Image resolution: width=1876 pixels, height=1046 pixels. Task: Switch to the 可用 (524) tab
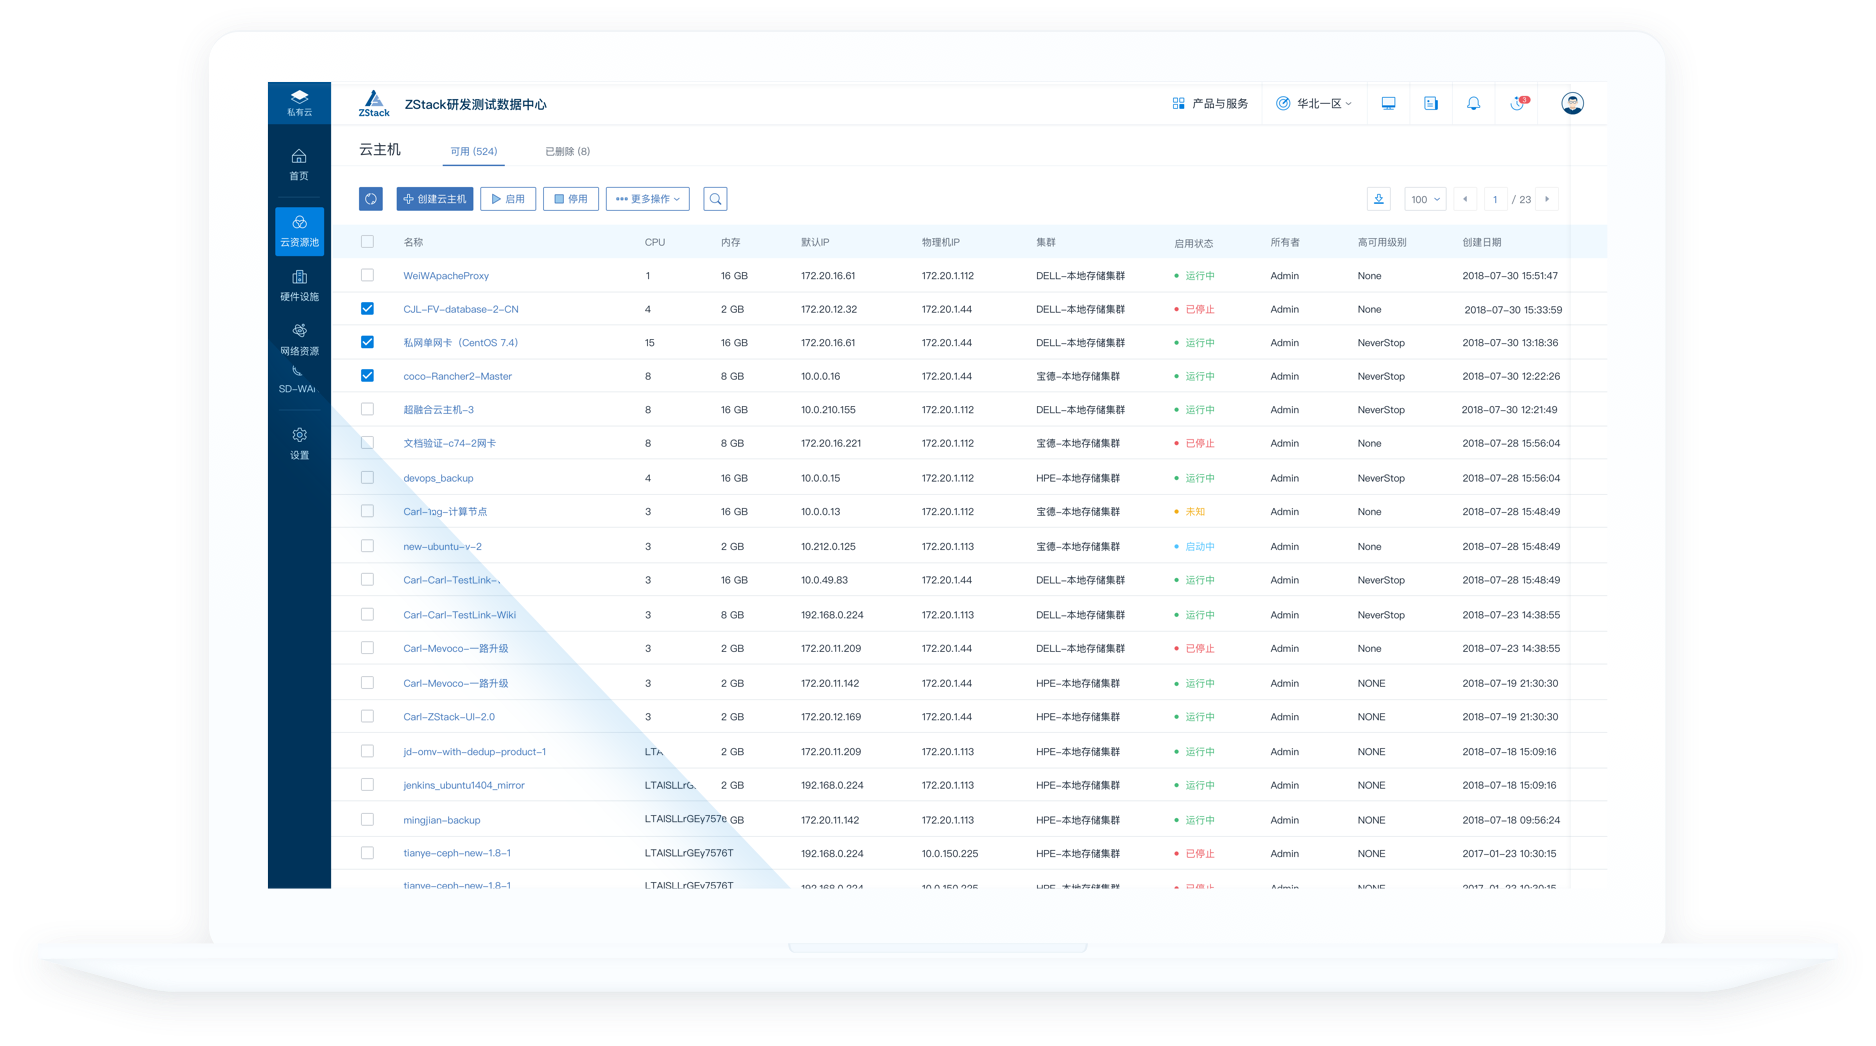473,151
